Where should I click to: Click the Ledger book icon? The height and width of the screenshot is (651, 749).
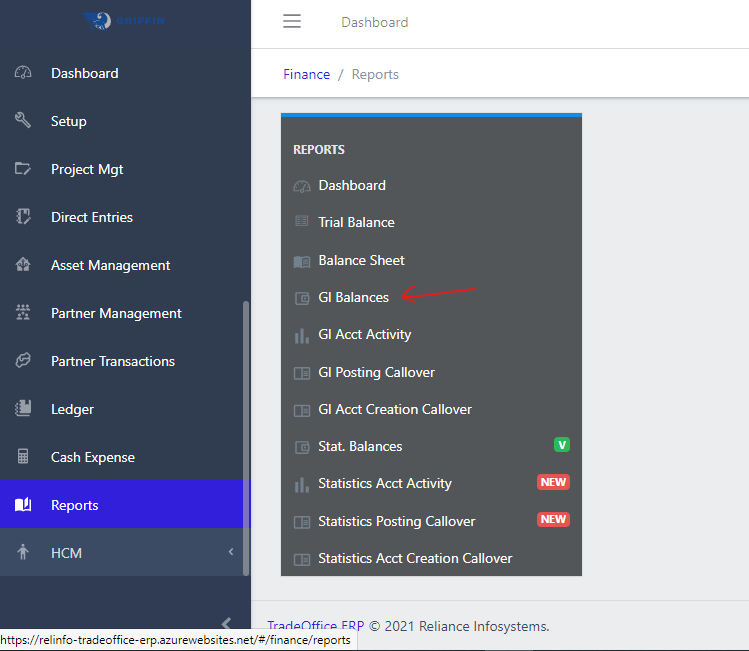[x=23, y=408]
